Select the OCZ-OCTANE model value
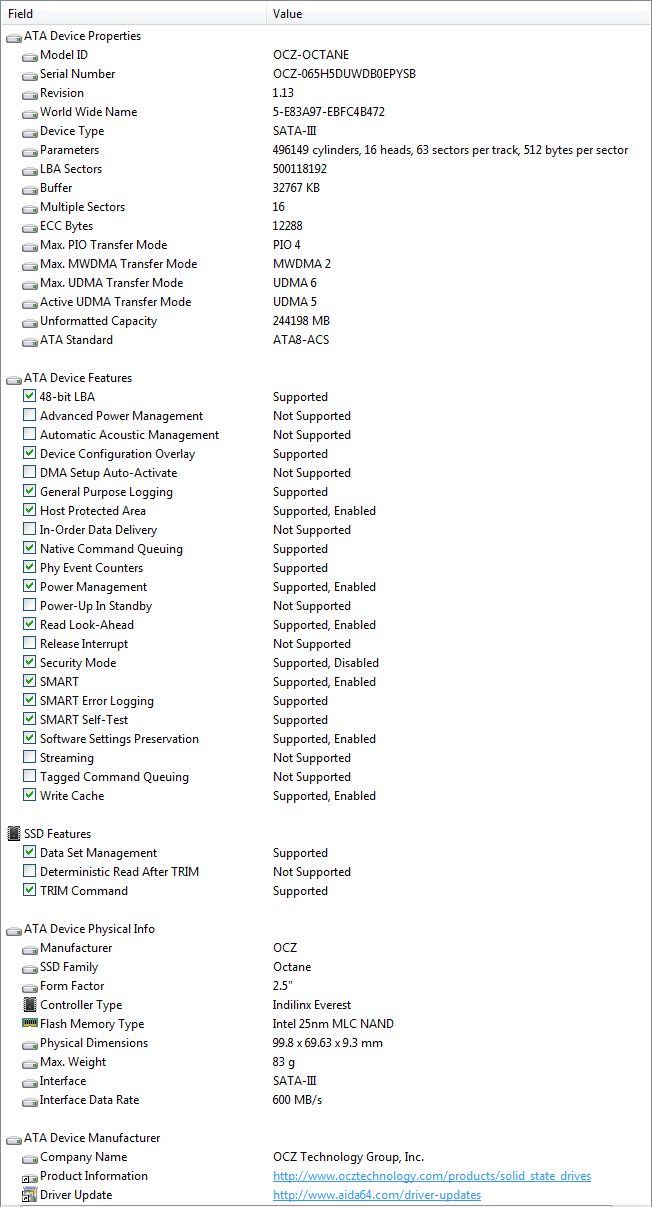This screenshot has width=652, height=1207. click(x=311, y=55)
